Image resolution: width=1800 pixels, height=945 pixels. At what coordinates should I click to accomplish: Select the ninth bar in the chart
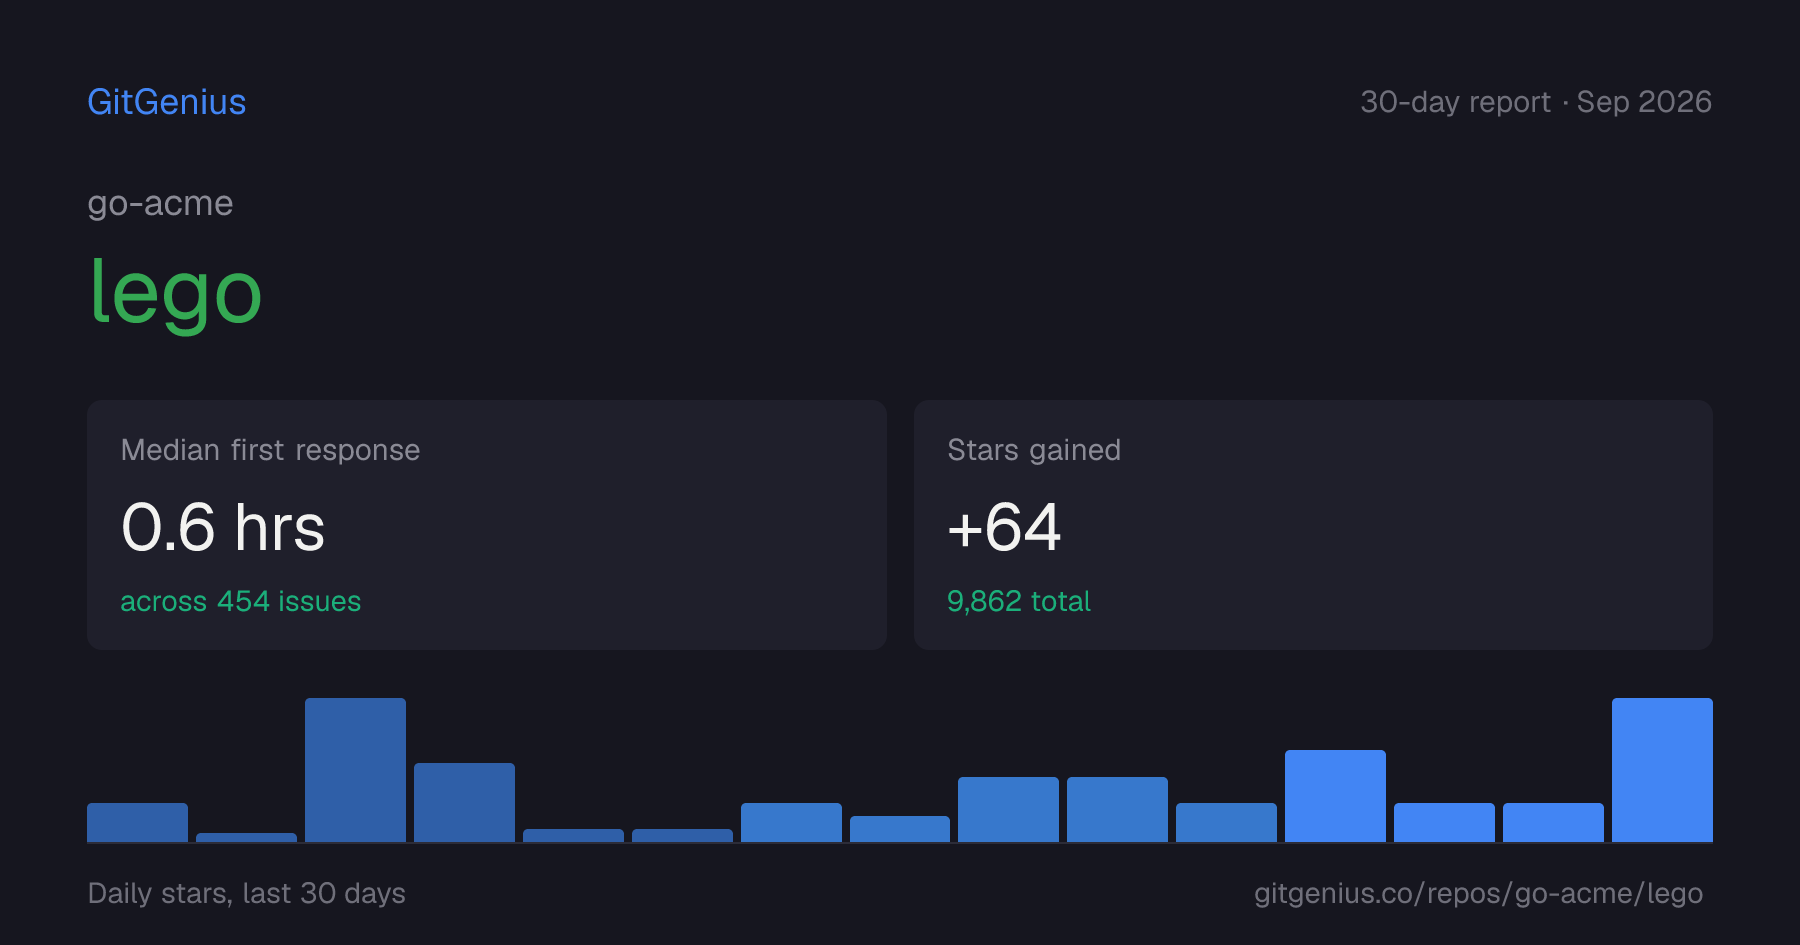click(x=1008, y=809)
